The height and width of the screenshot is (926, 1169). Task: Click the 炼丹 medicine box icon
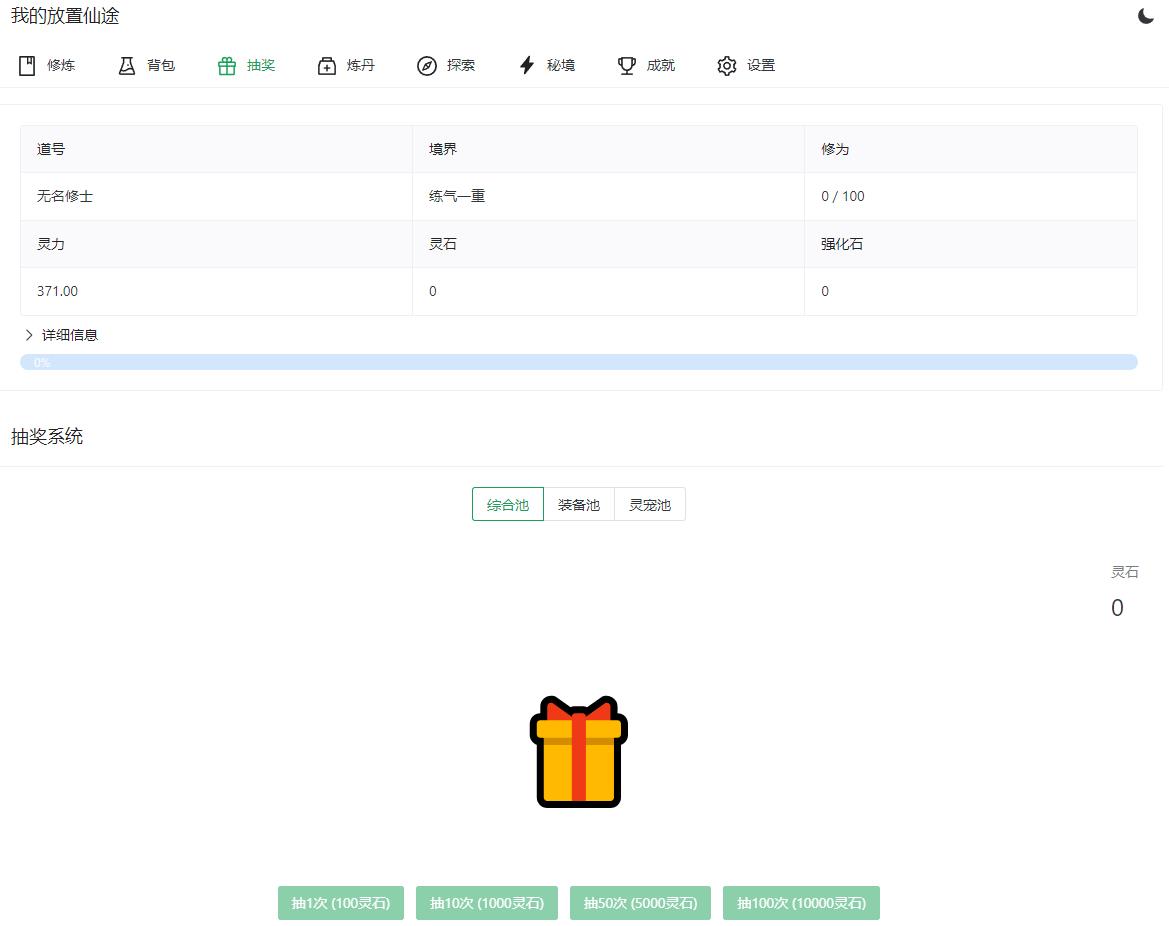(327, 66)
